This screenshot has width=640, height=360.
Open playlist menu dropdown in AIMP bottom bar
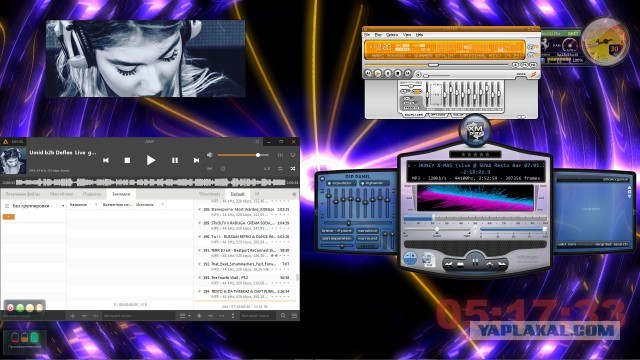[185, 316]
